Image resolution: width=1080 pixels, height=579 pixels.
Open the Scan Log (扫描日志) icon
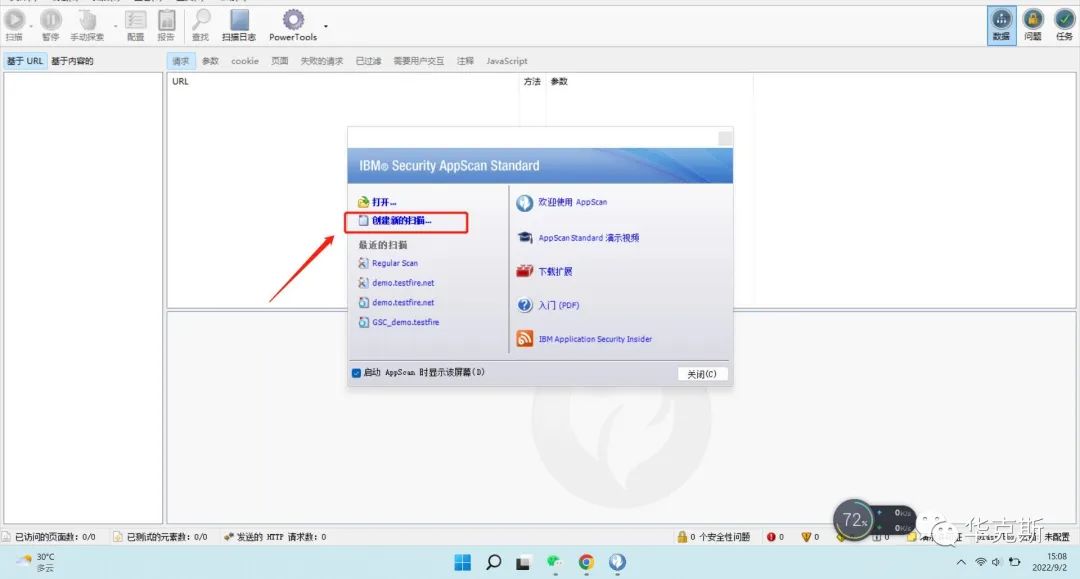point(239,20)
